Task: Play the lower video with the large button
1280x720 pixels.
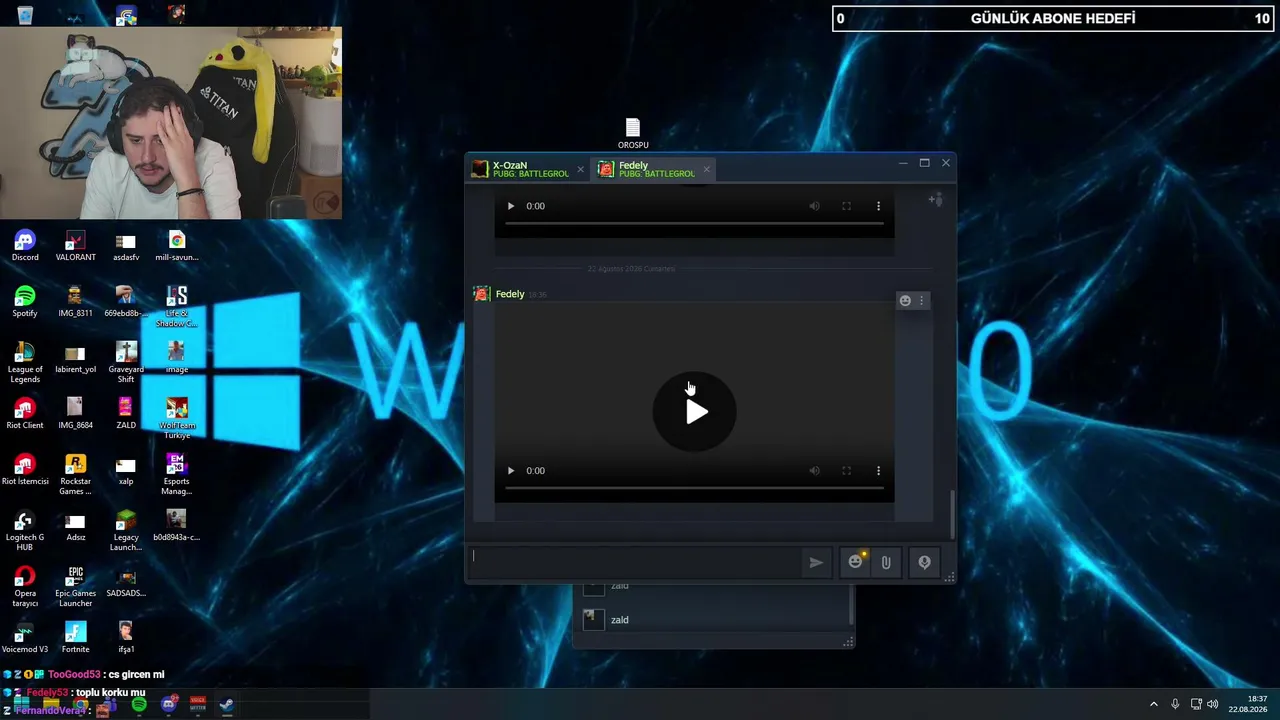Action: pyautogui.click(x=694, y=411)
